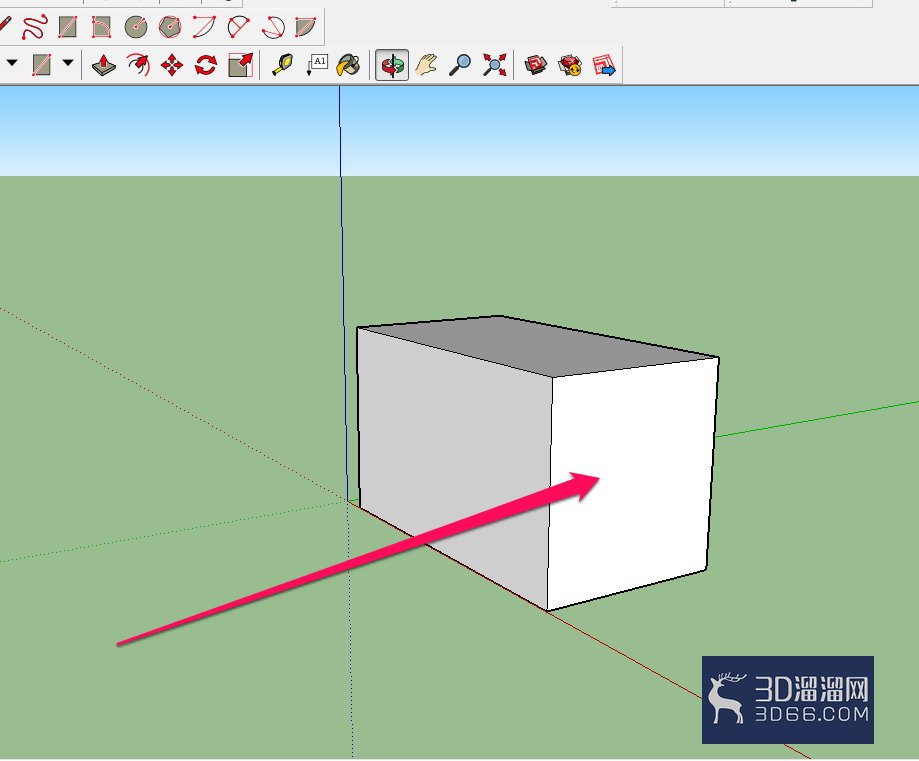
Task: Select the Freehand drawing tool
Action: [x=33, y=27]
